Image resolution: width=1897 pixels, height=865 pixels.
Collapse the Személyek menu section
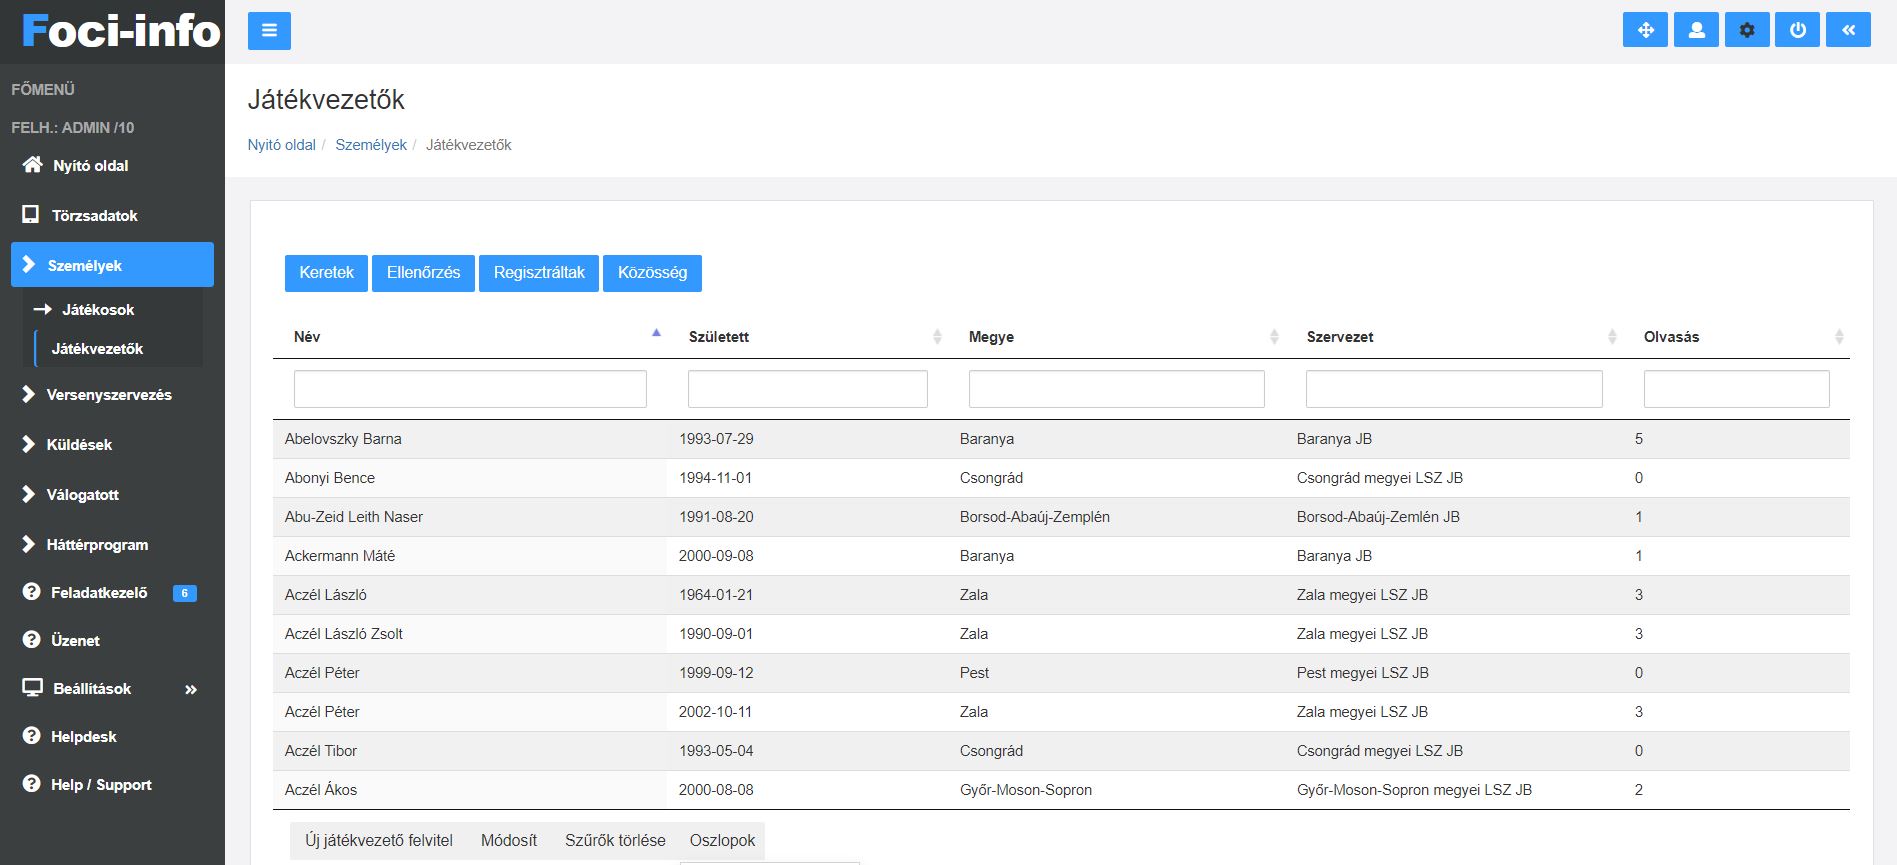click(112, 265)
